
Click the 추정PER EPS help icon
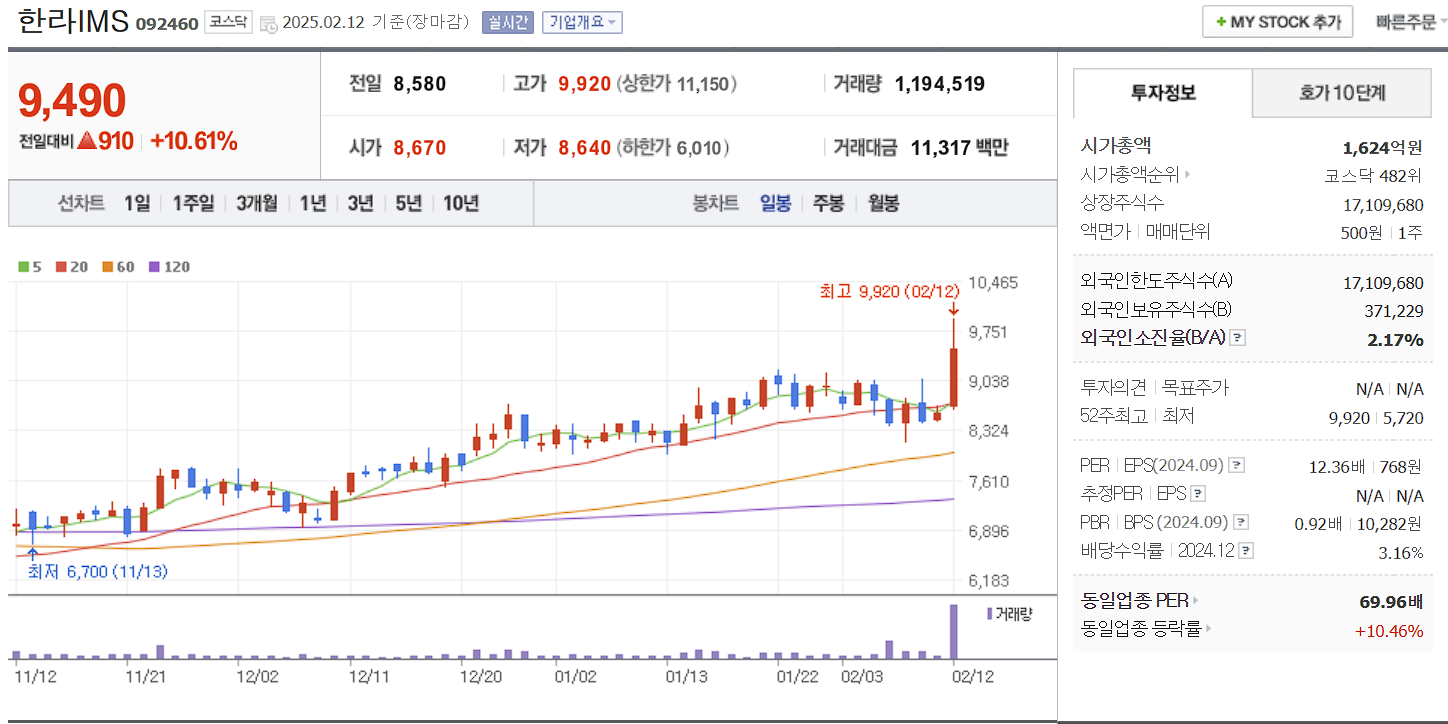(x=1197, y=494)
